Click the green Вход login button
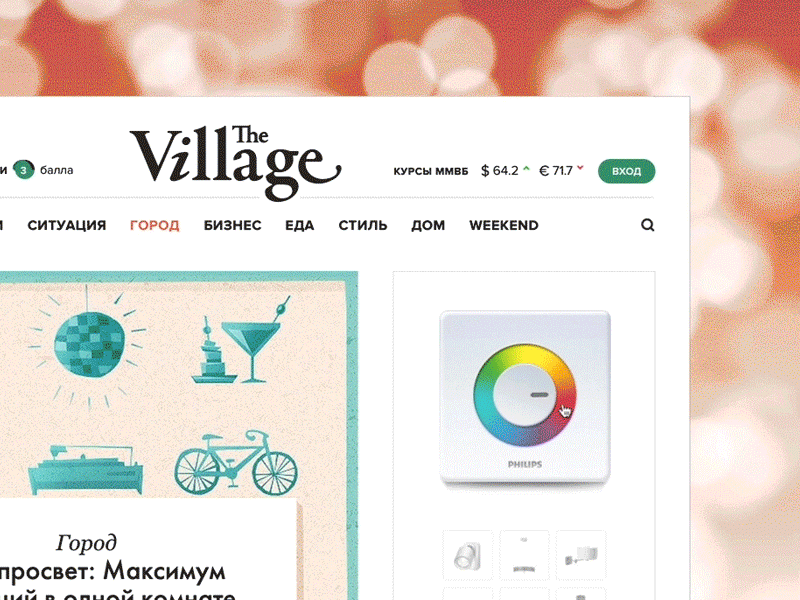Screen dimensions: 800x600 pos(627,171)
